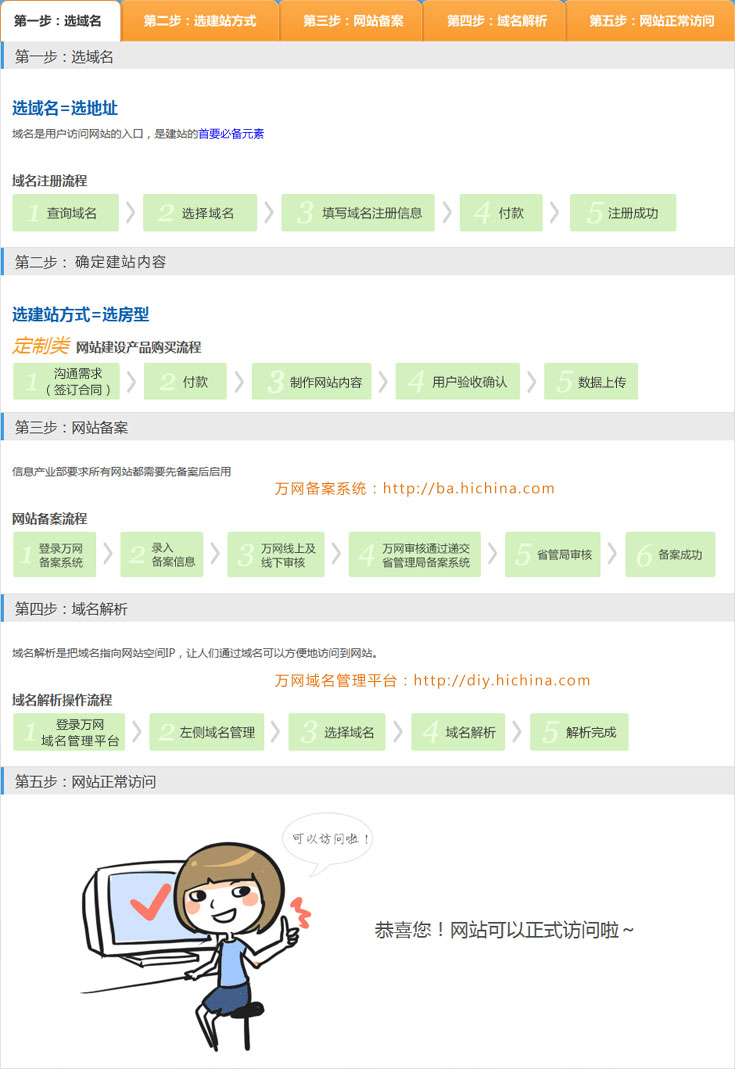735x1069 pixels.
Task: Click step 1 登录万网域名管理平台 box
Action: (x=70, y=732)
